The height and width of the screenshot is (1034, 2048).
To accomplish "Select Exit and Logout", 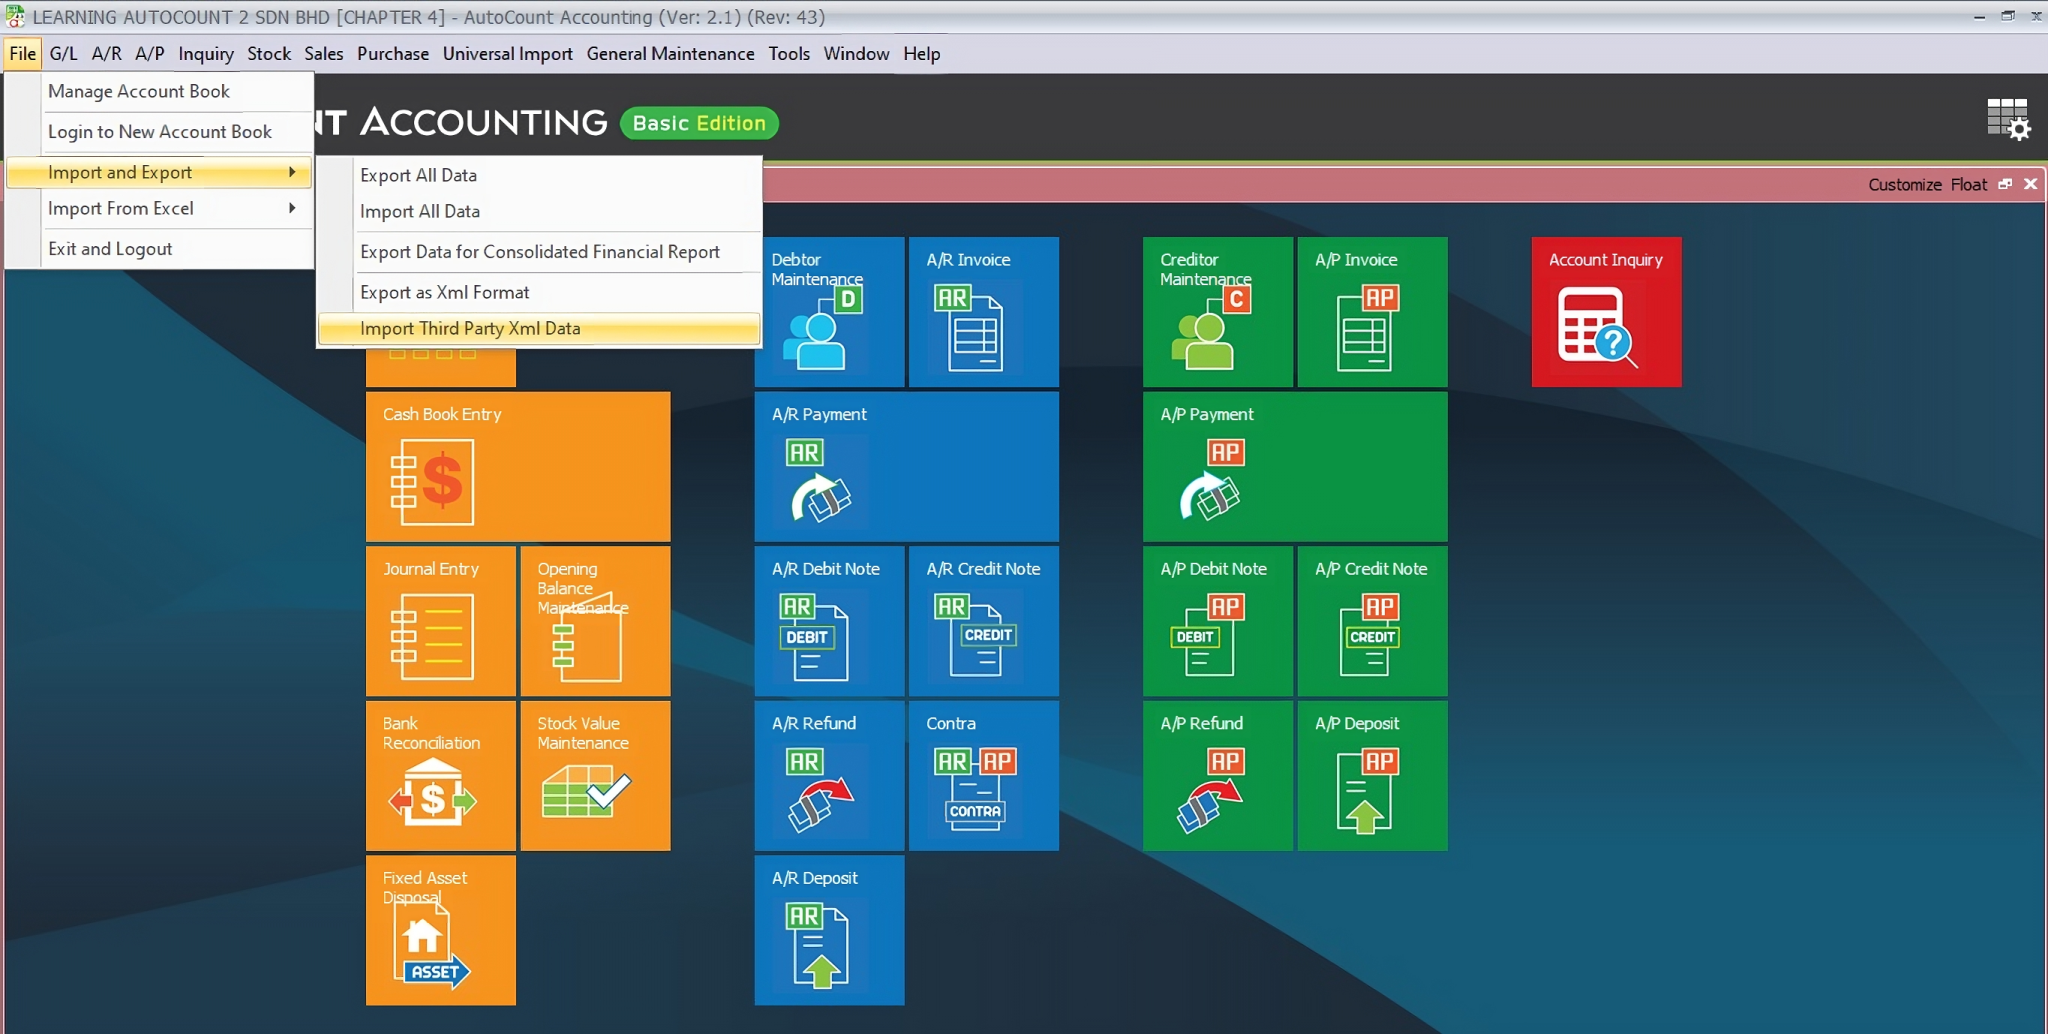I will pyautogui.click(x=159, y=248).
